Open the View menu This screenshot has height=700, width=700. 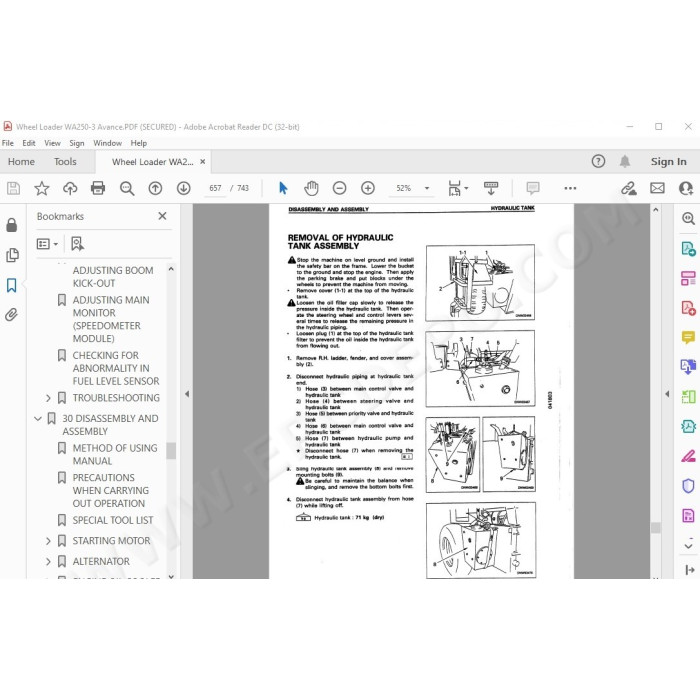[52, 143]
